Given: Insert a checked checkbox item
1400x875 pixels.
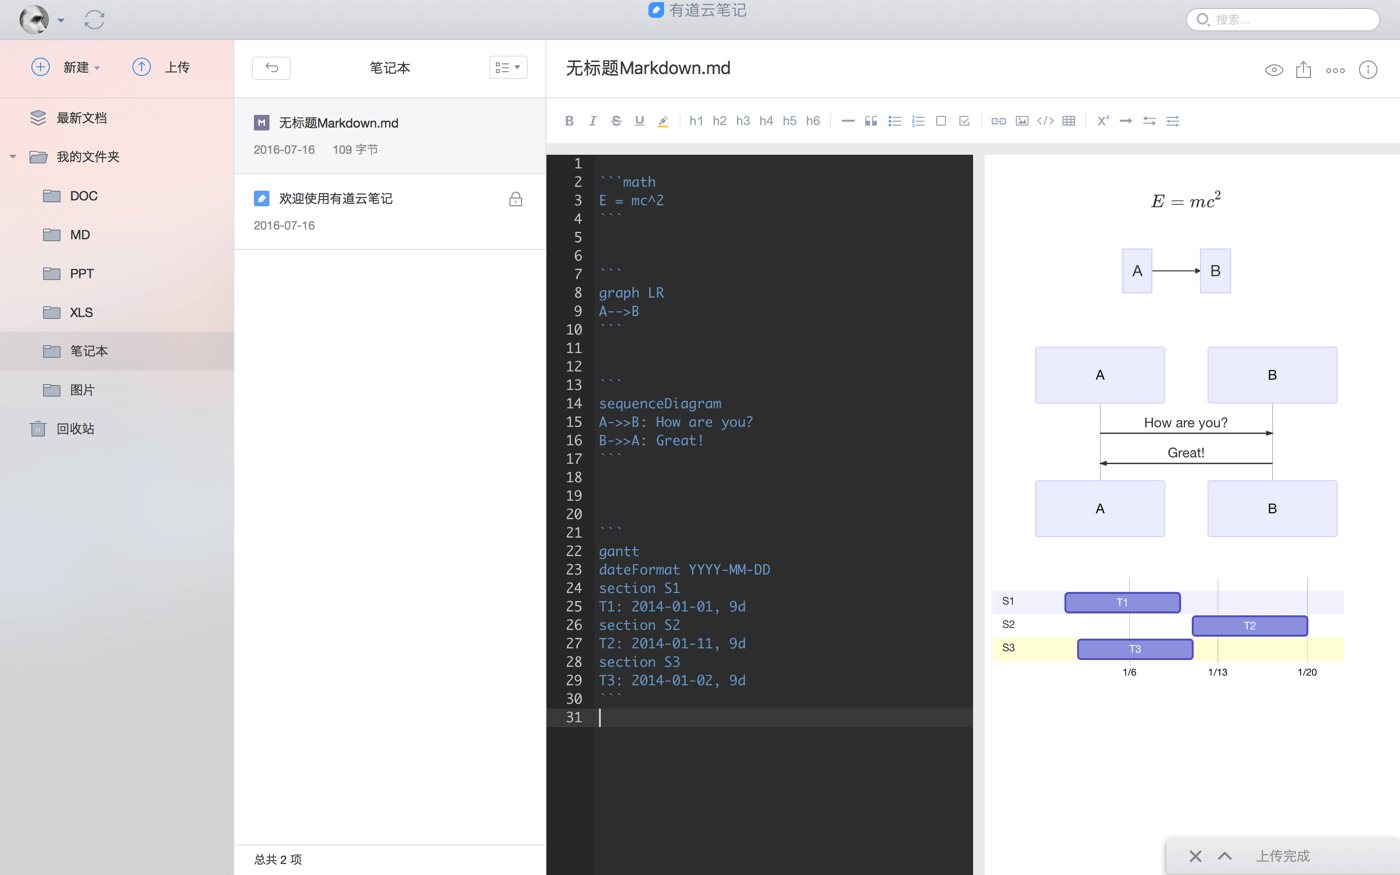Looking at the screenshot, I should click(964, 121).
